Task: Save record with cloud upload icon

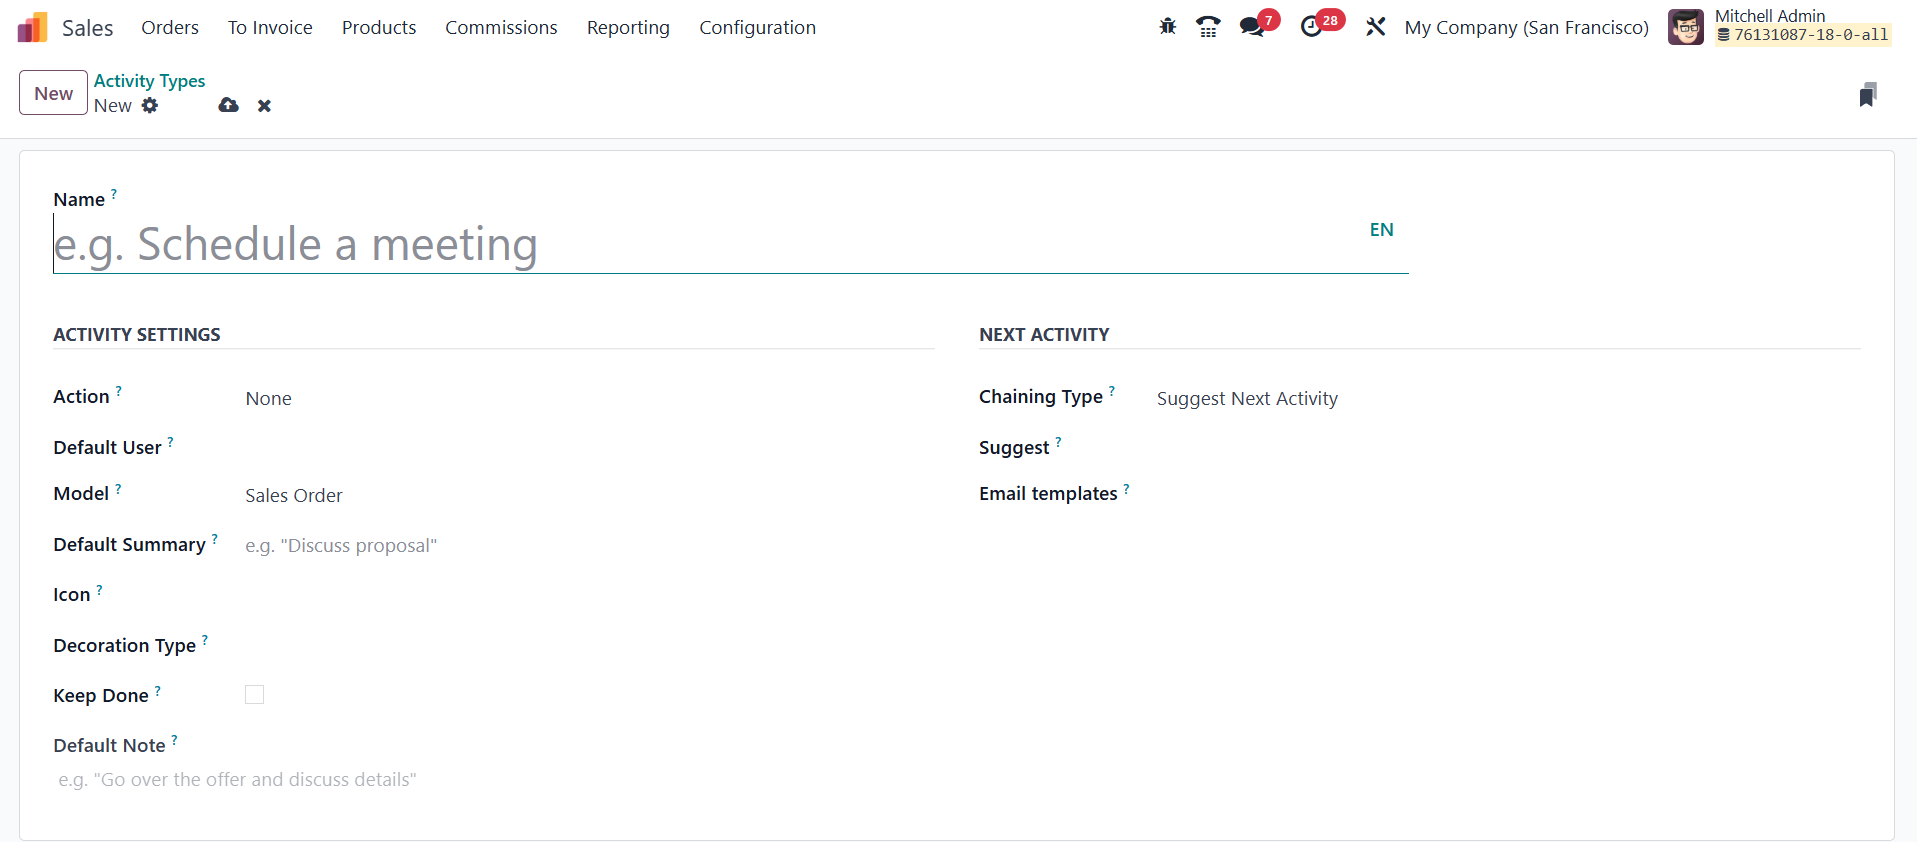Action: pyautogui.click(x=229, y=105)
